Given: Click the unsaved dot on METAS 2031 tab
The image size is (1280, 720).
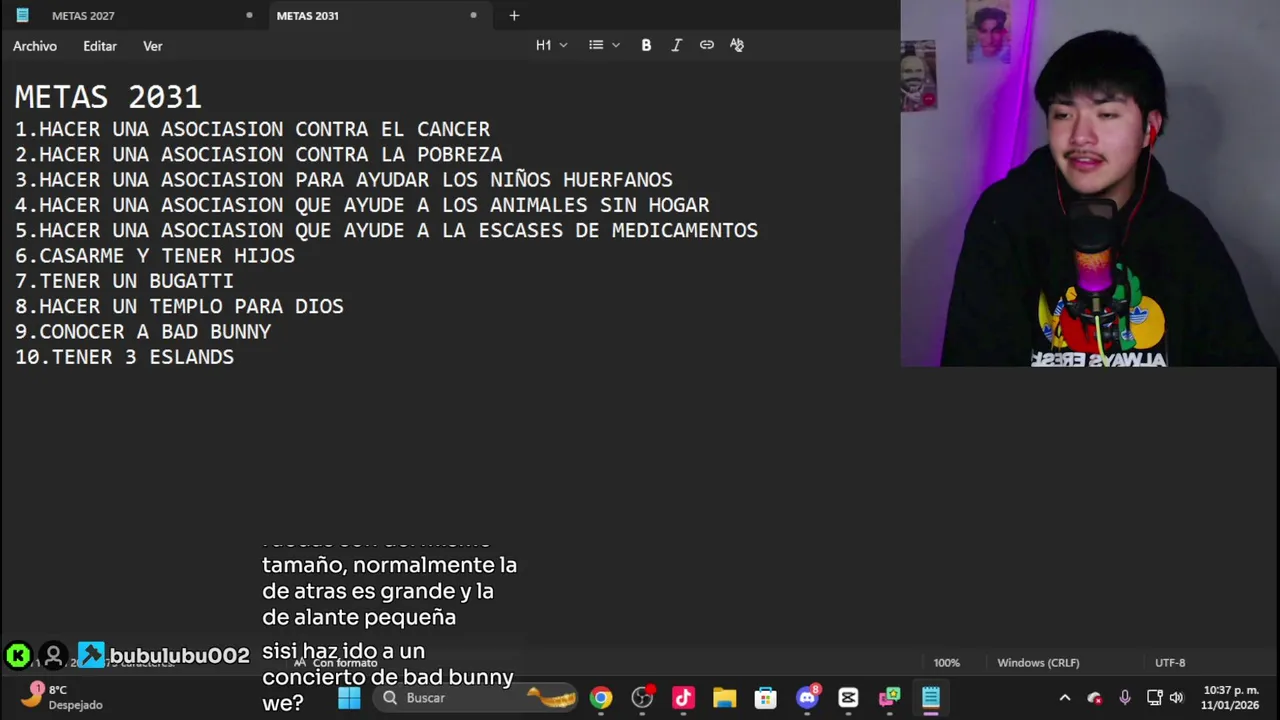Looking at the screenshot, I should [473, 16].
